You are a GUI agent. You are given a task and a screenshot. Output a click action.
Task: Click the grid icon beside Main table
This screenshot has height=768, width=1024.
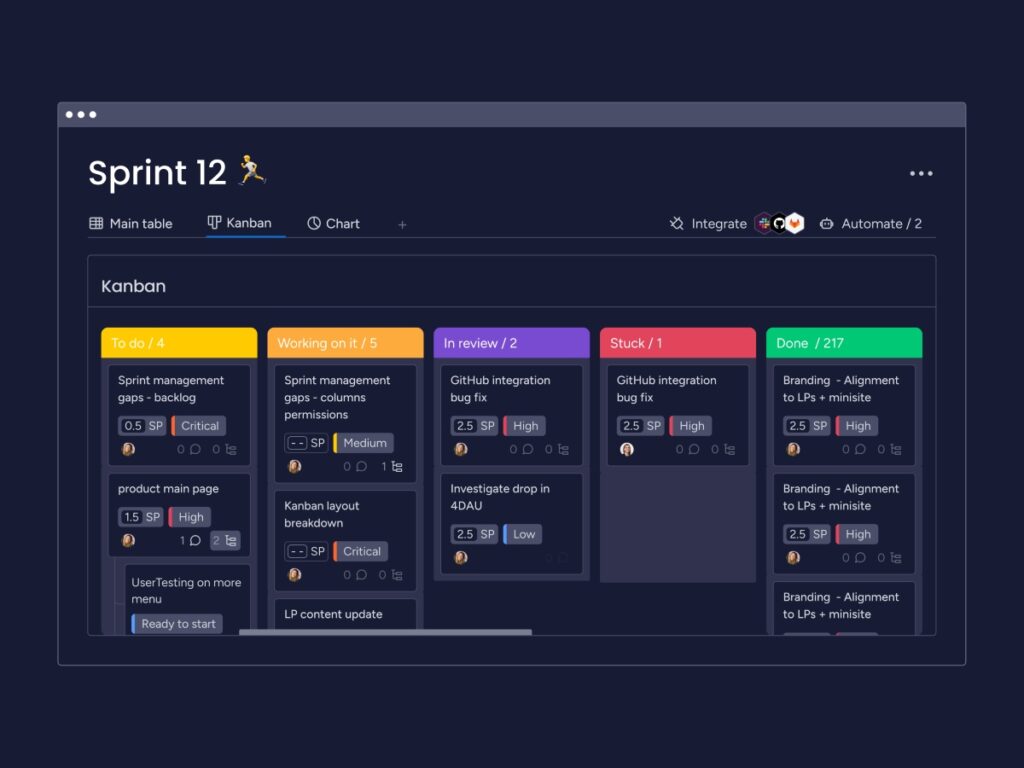coord(95,222)
